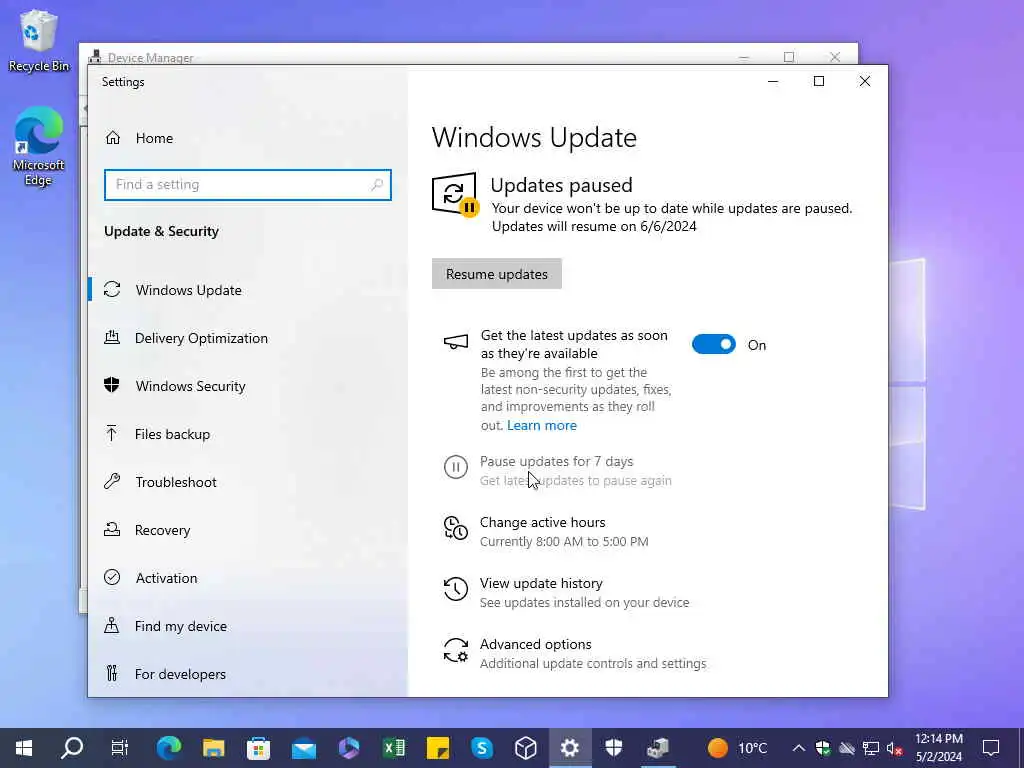The width and height of the screenshot is (1024, 768).
Task: Show hidden system tray icons
Action: pyautogui.click(x=799, y=748)
